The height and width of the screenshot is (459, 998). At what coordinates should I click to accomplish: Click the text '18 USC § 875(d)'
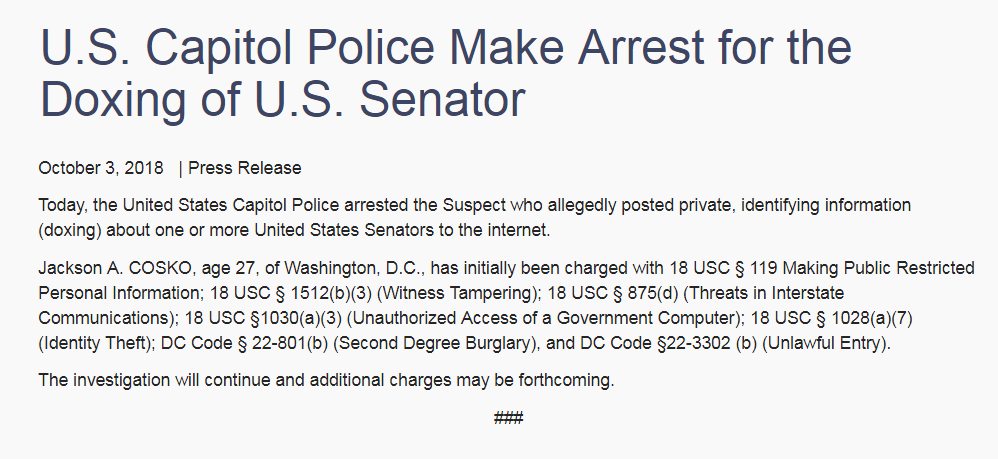click(x=612, y=293)
